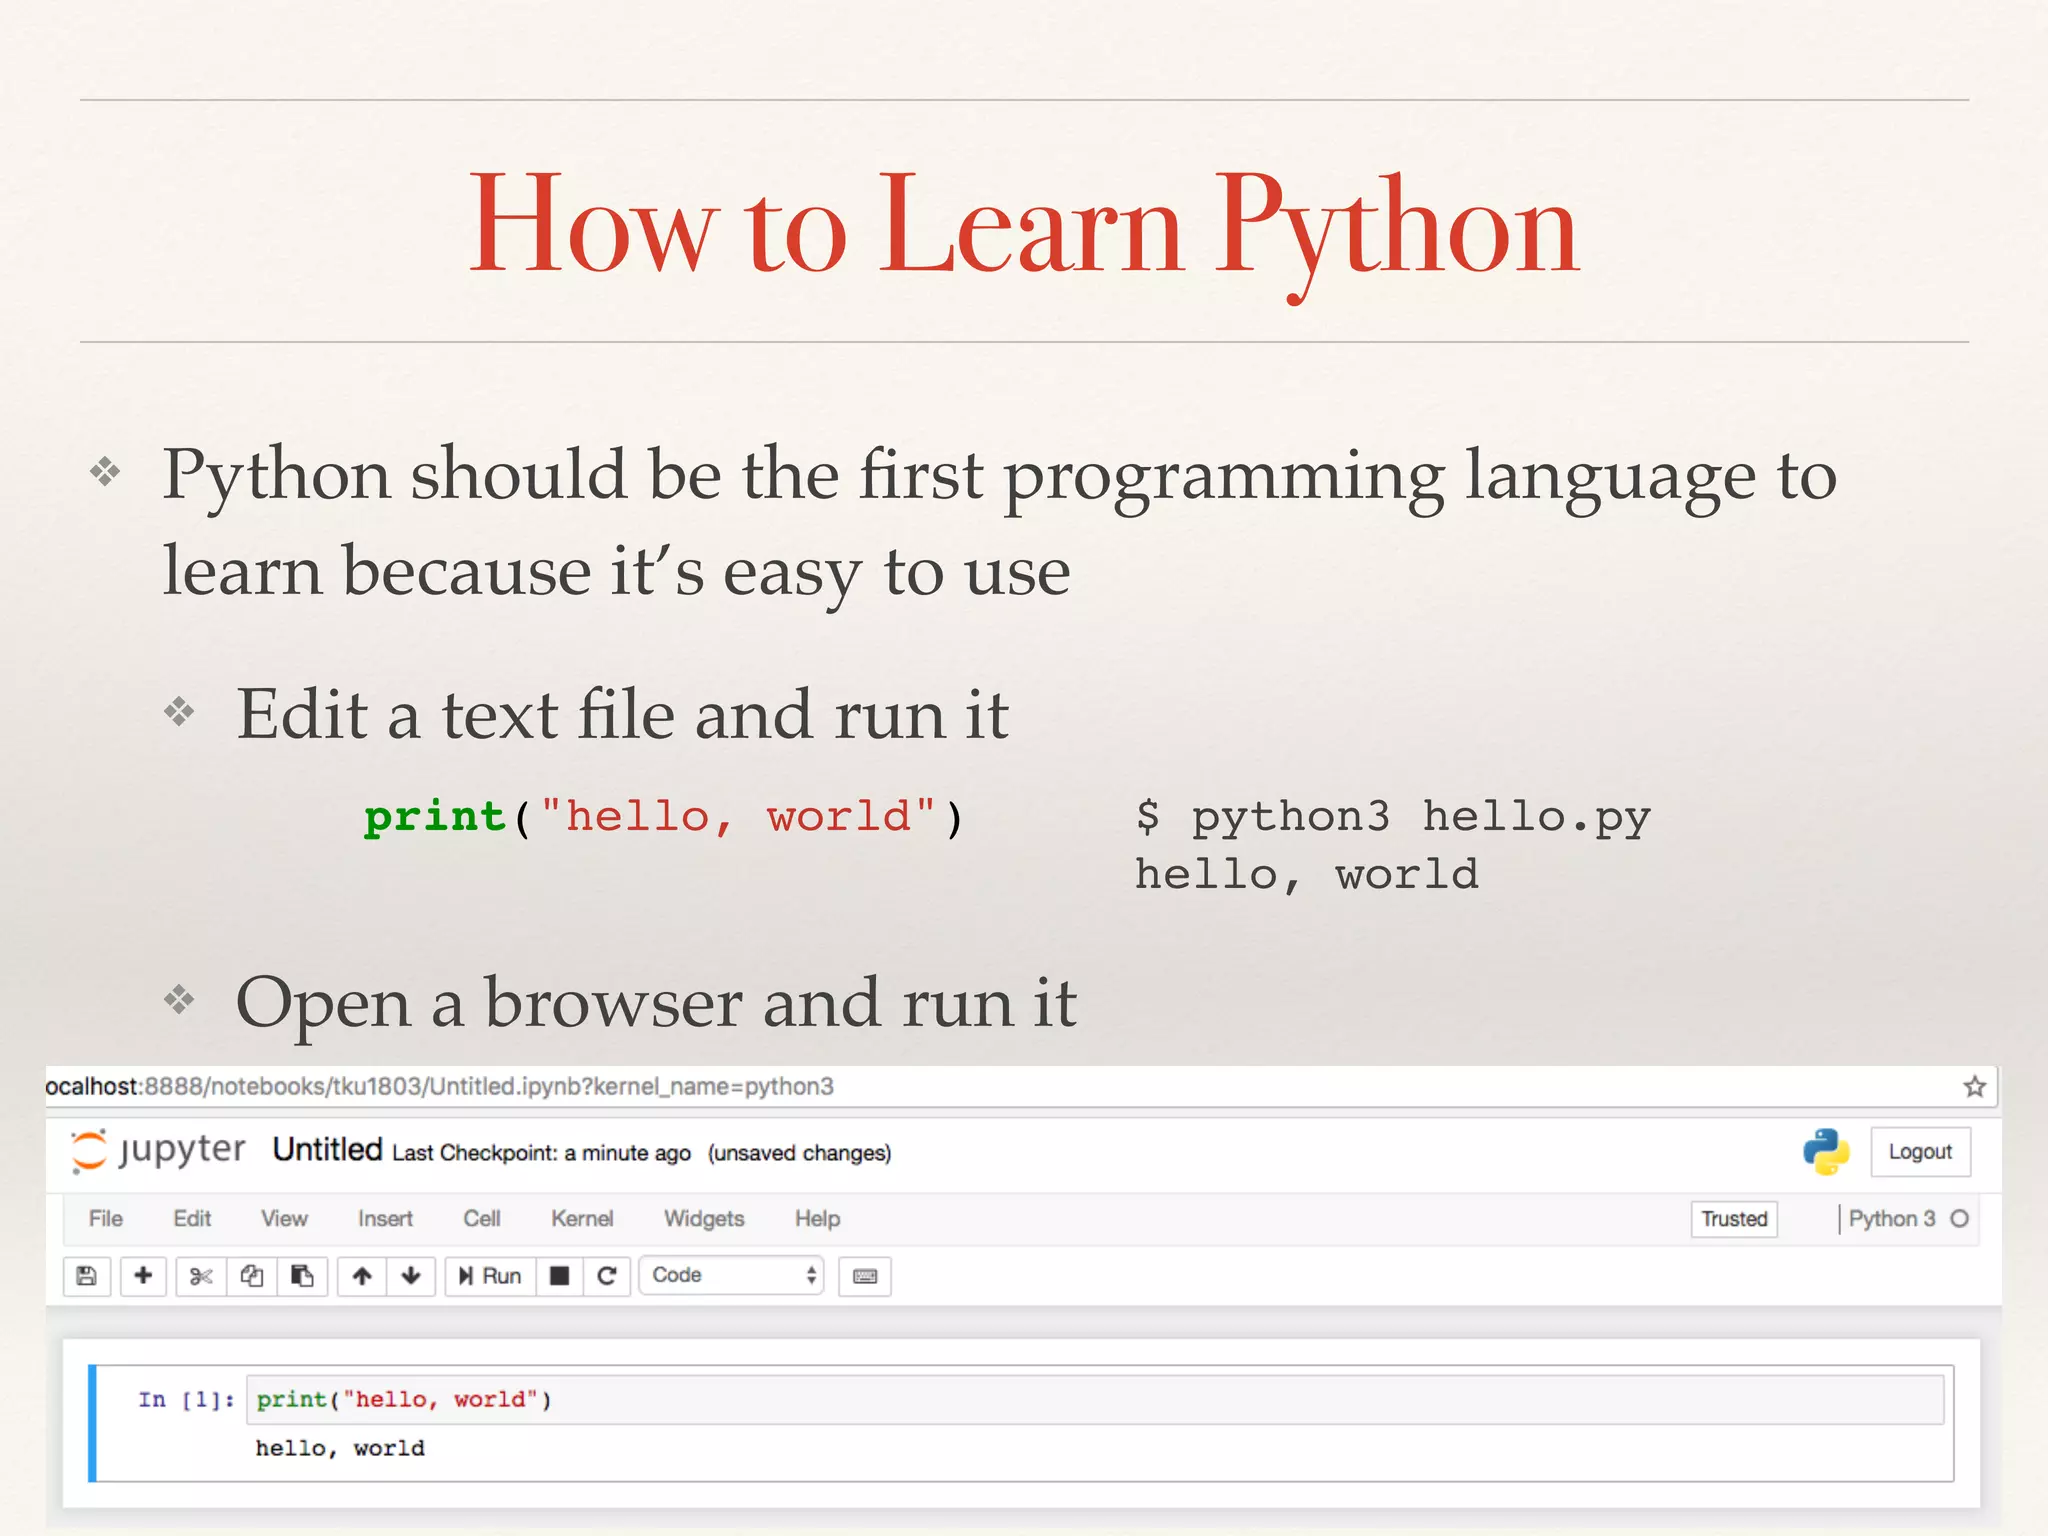Cut selected cell with scissors icon
Image resolution: width=2048 pixels, height=1536 pixels.
pos(201,1276)
